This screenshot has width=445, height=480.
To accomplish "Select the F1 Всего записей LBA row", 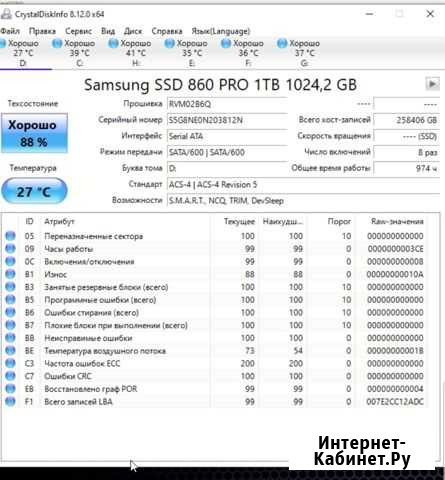I will [x=216, y=402].
